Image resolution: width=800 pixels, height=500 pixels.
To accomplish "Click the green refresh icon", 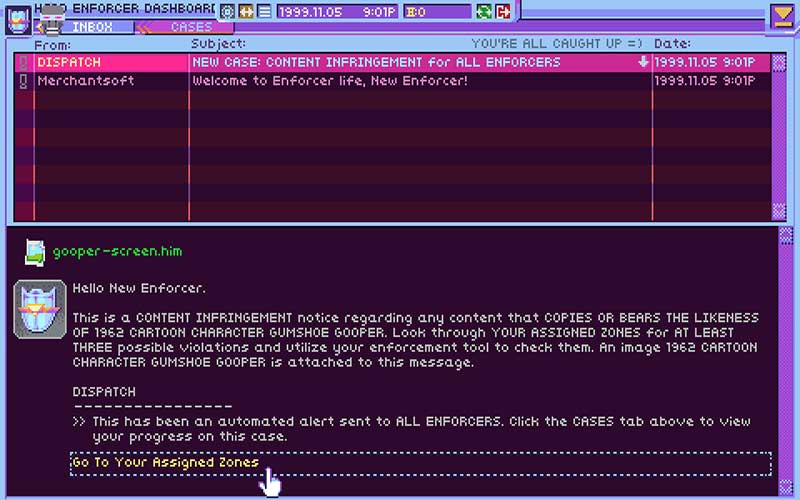I will click(x=484, y=11).
